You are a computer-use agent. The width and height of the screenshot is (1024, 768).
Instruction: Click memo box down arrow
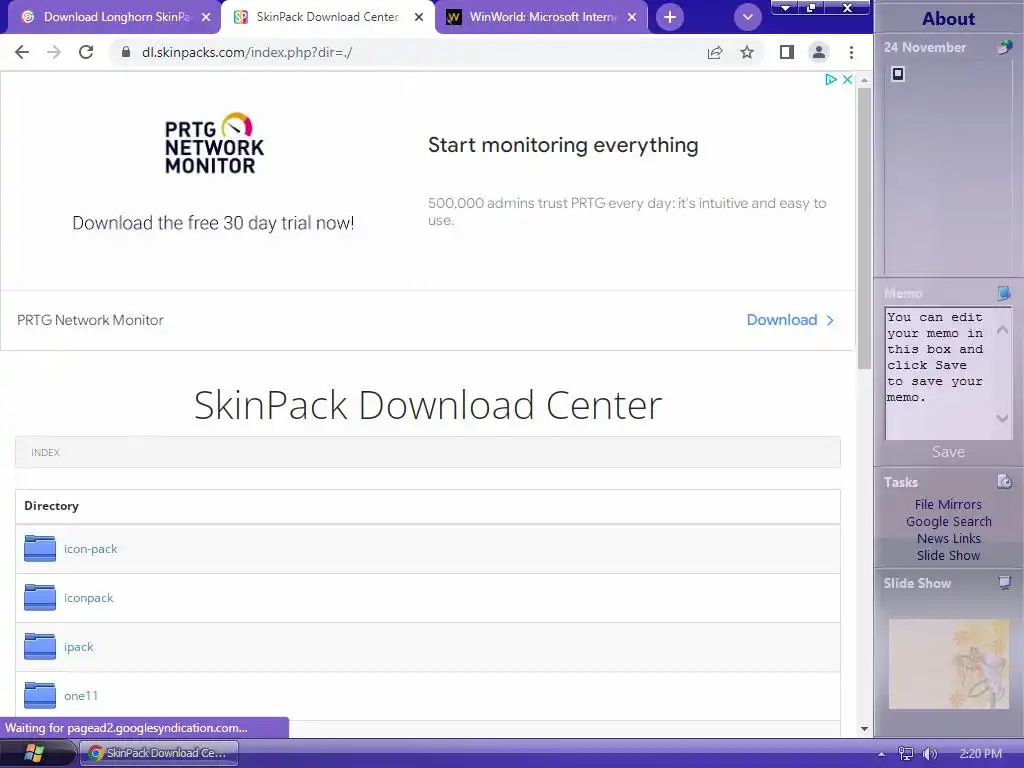tap(1002, 418)
